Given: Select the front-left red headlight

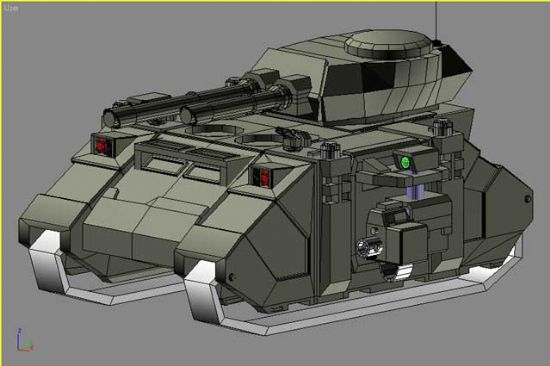Looking at the screenshot, I should pos(102,145).
